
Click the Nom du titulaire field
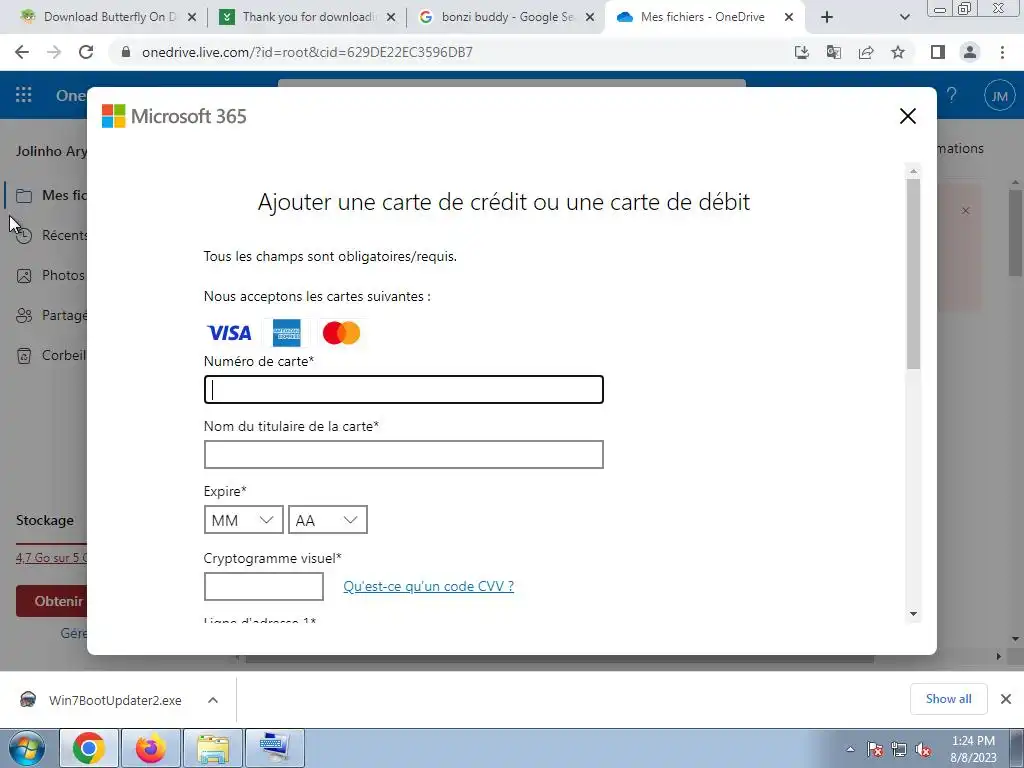click(x=404, y=455)
